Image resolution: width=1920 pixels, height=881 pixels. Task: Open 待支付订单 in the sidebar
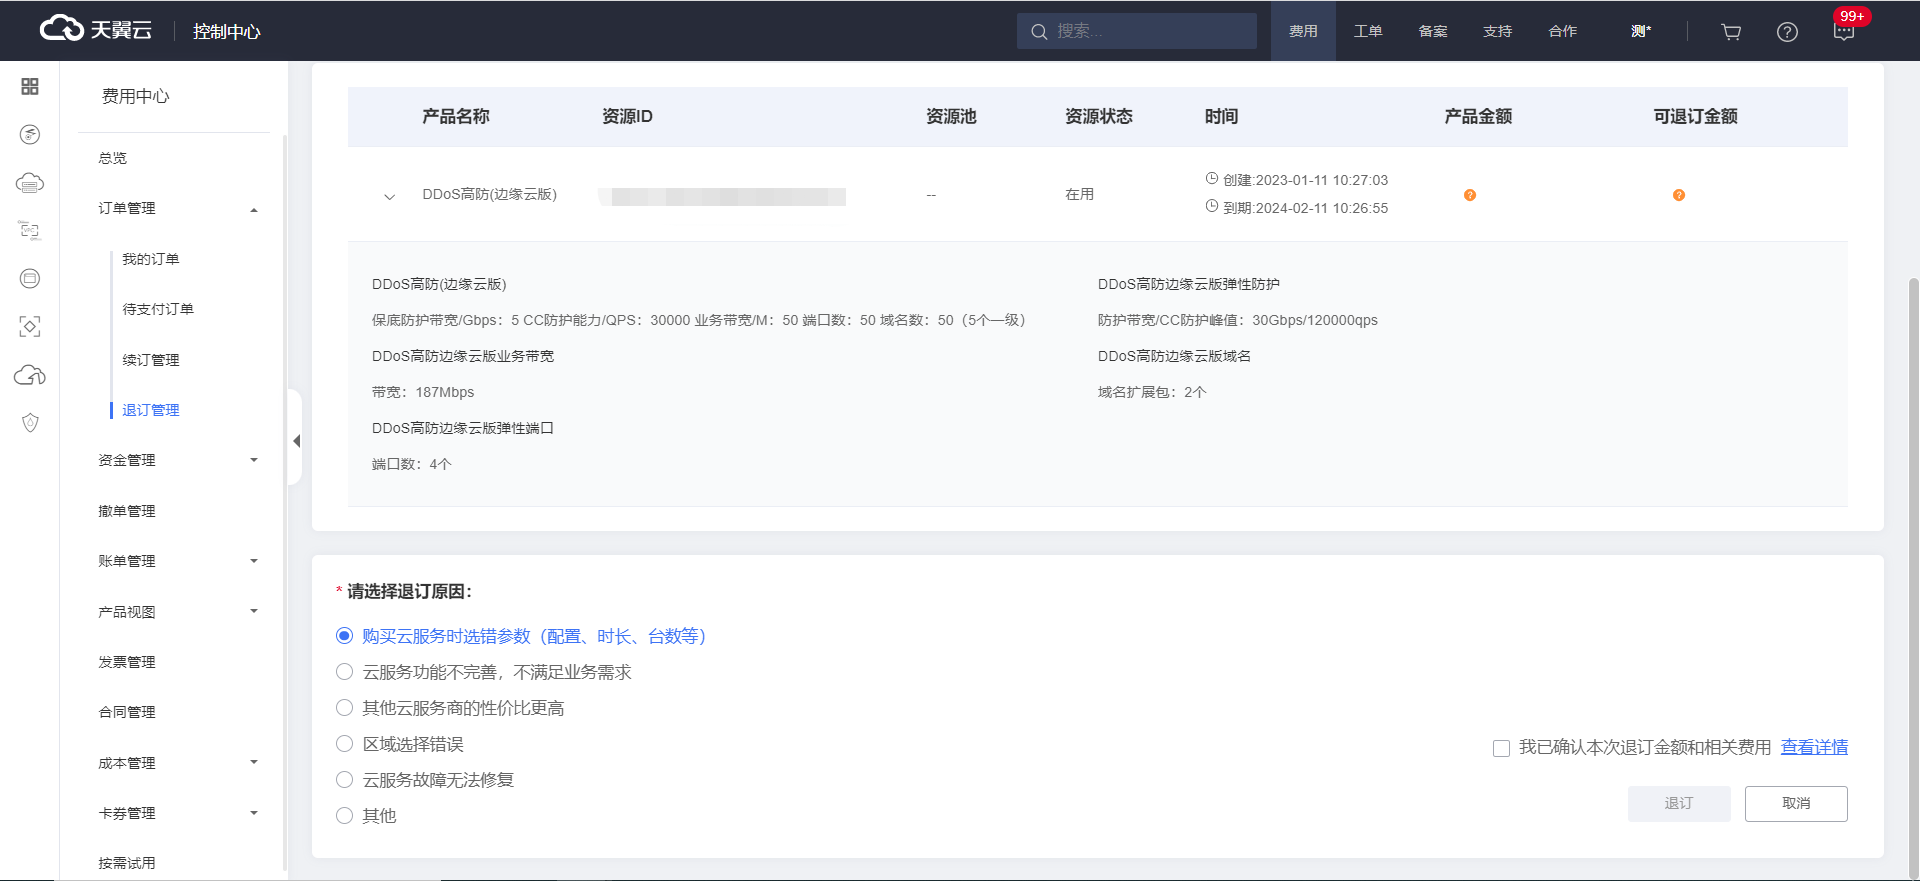[158, 309]
